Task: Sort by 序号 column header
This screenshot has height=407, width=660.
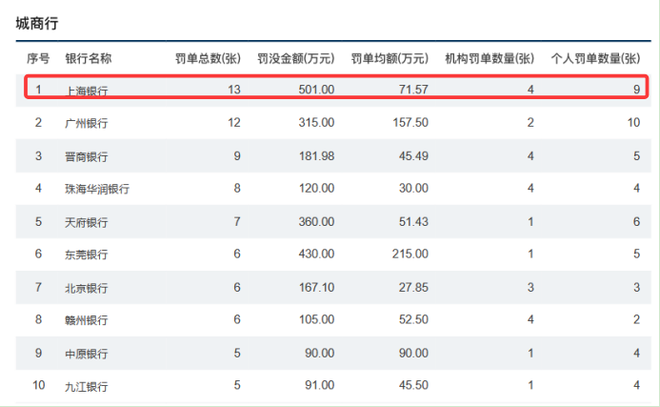Action: pos(38,59)
